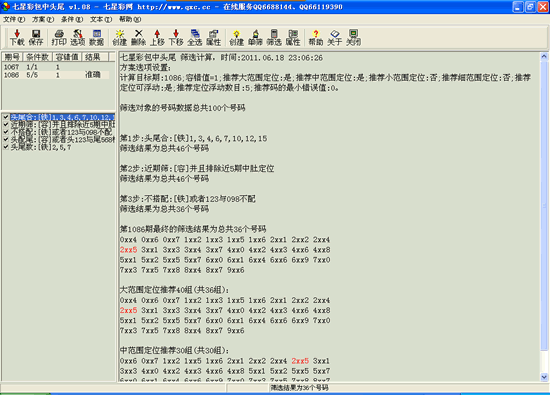Open the 方案 menu
This screenshot has width=550, height=395.
coord(43,19)
